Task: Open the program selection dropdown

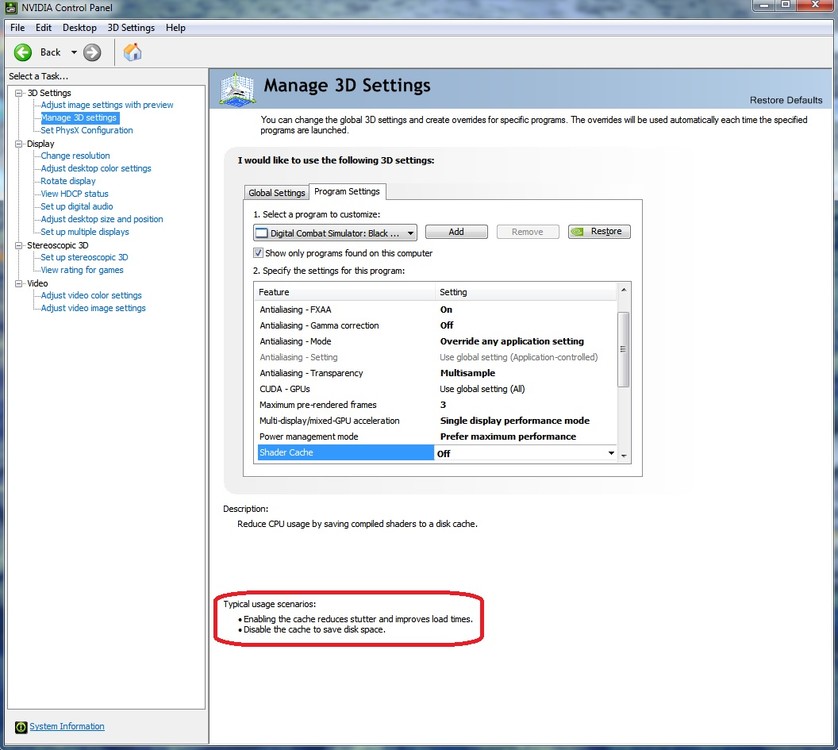Action: (335, 233)
